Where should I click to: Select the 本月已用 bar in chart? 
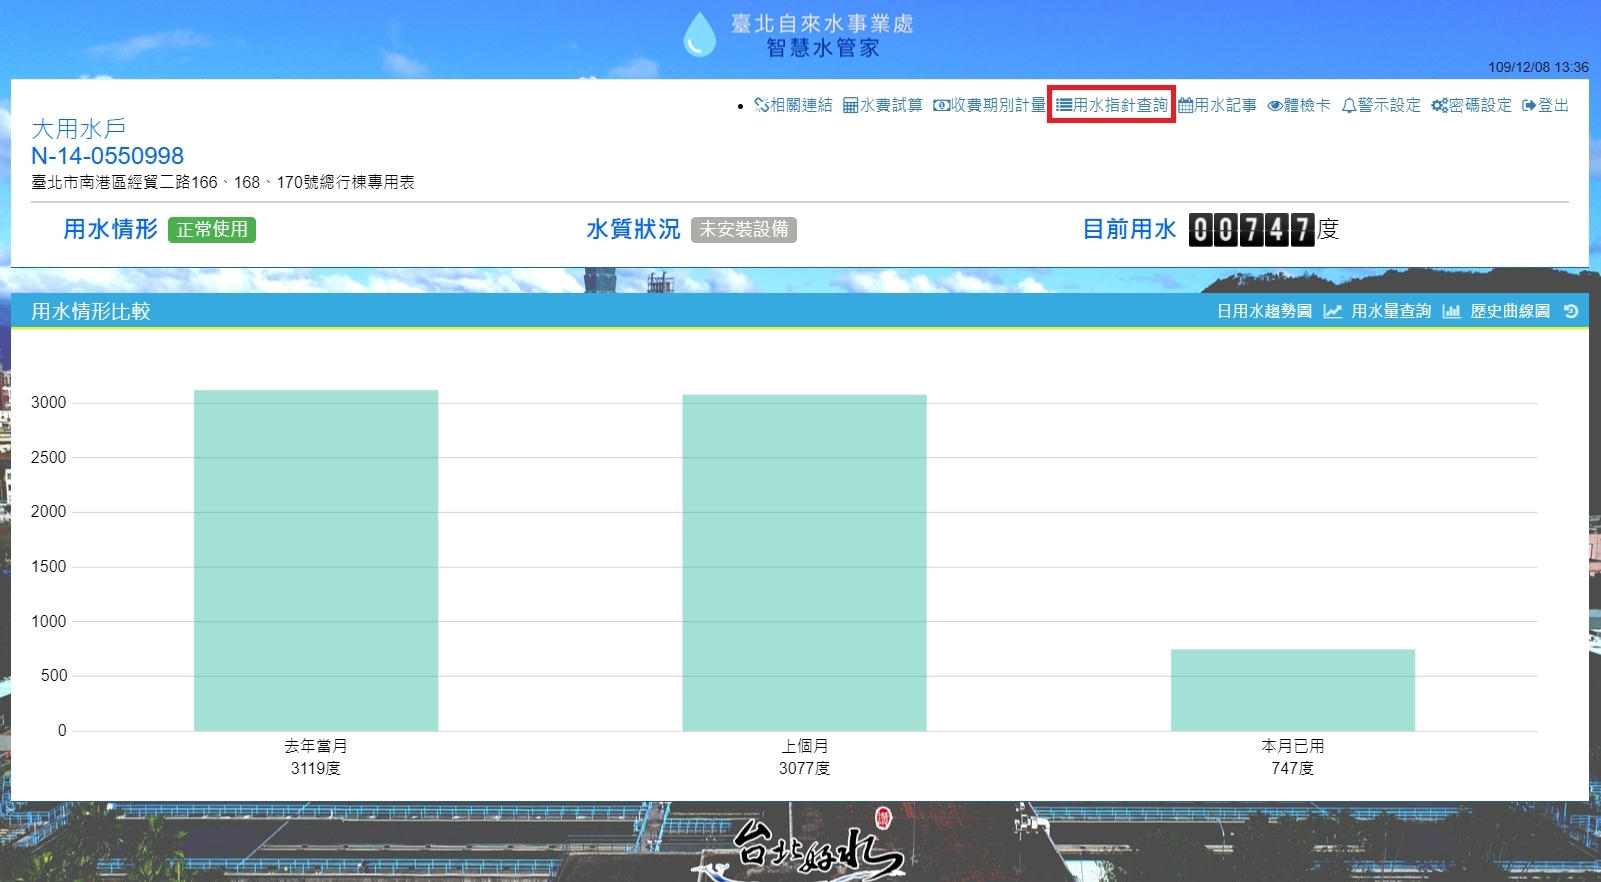pyautogui.click(x=1292, y=690)
